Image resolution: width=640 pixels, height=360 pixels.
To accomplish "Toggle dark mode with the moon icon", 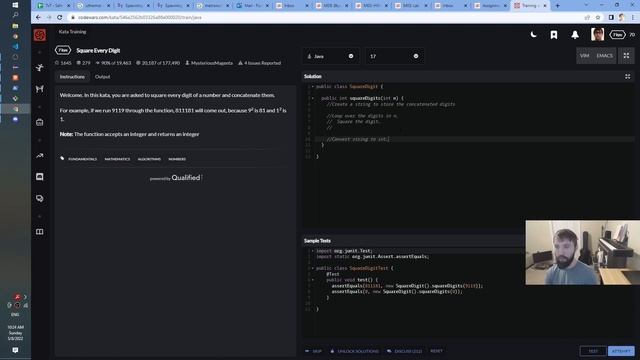I will pyautogui.click(x=533, y=35).
